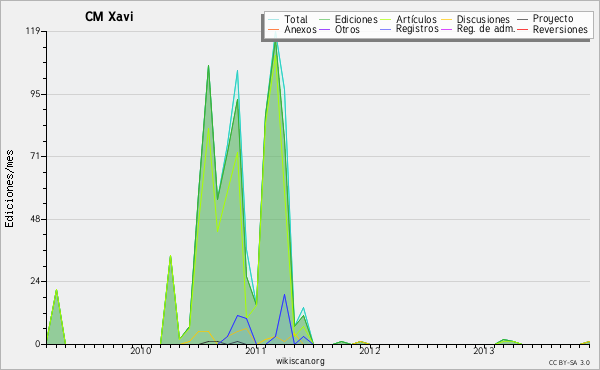Image resolution: width=600 pixels, height=370 pixels.
Task: Click the 2013 x-axis label
Action: click(x=484, y=351)
